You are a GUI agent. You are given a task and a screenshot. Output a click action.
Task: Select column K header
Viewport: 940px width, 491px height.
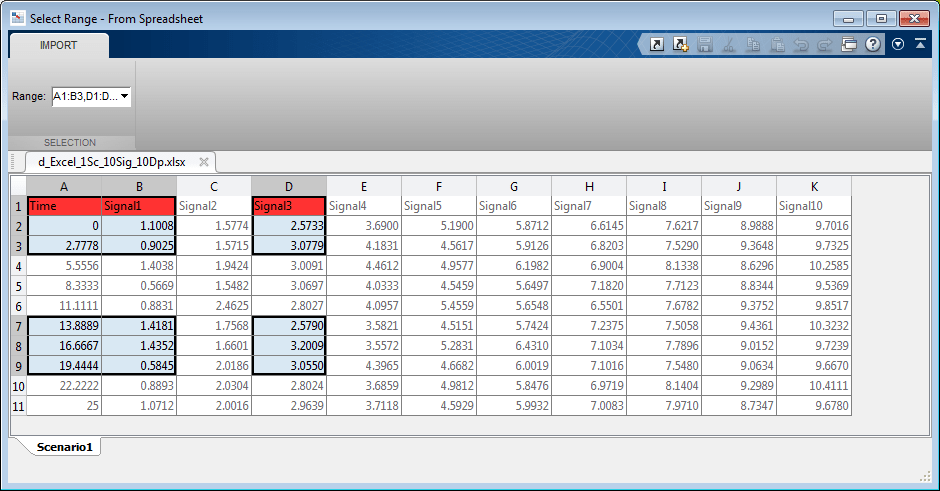(x=814, y=186)
